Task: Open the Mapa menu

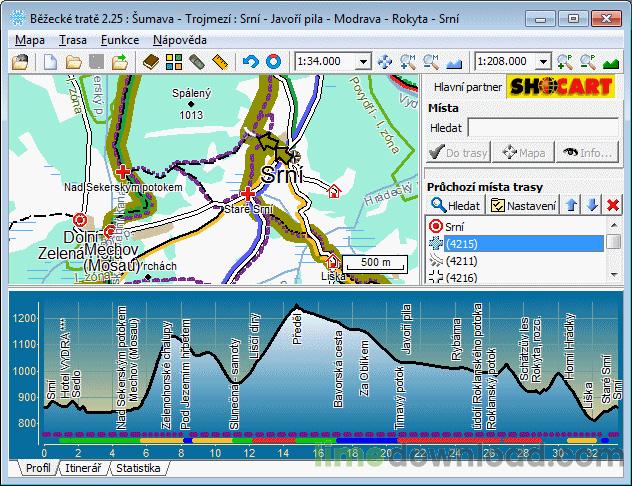Action: point(30,40)
